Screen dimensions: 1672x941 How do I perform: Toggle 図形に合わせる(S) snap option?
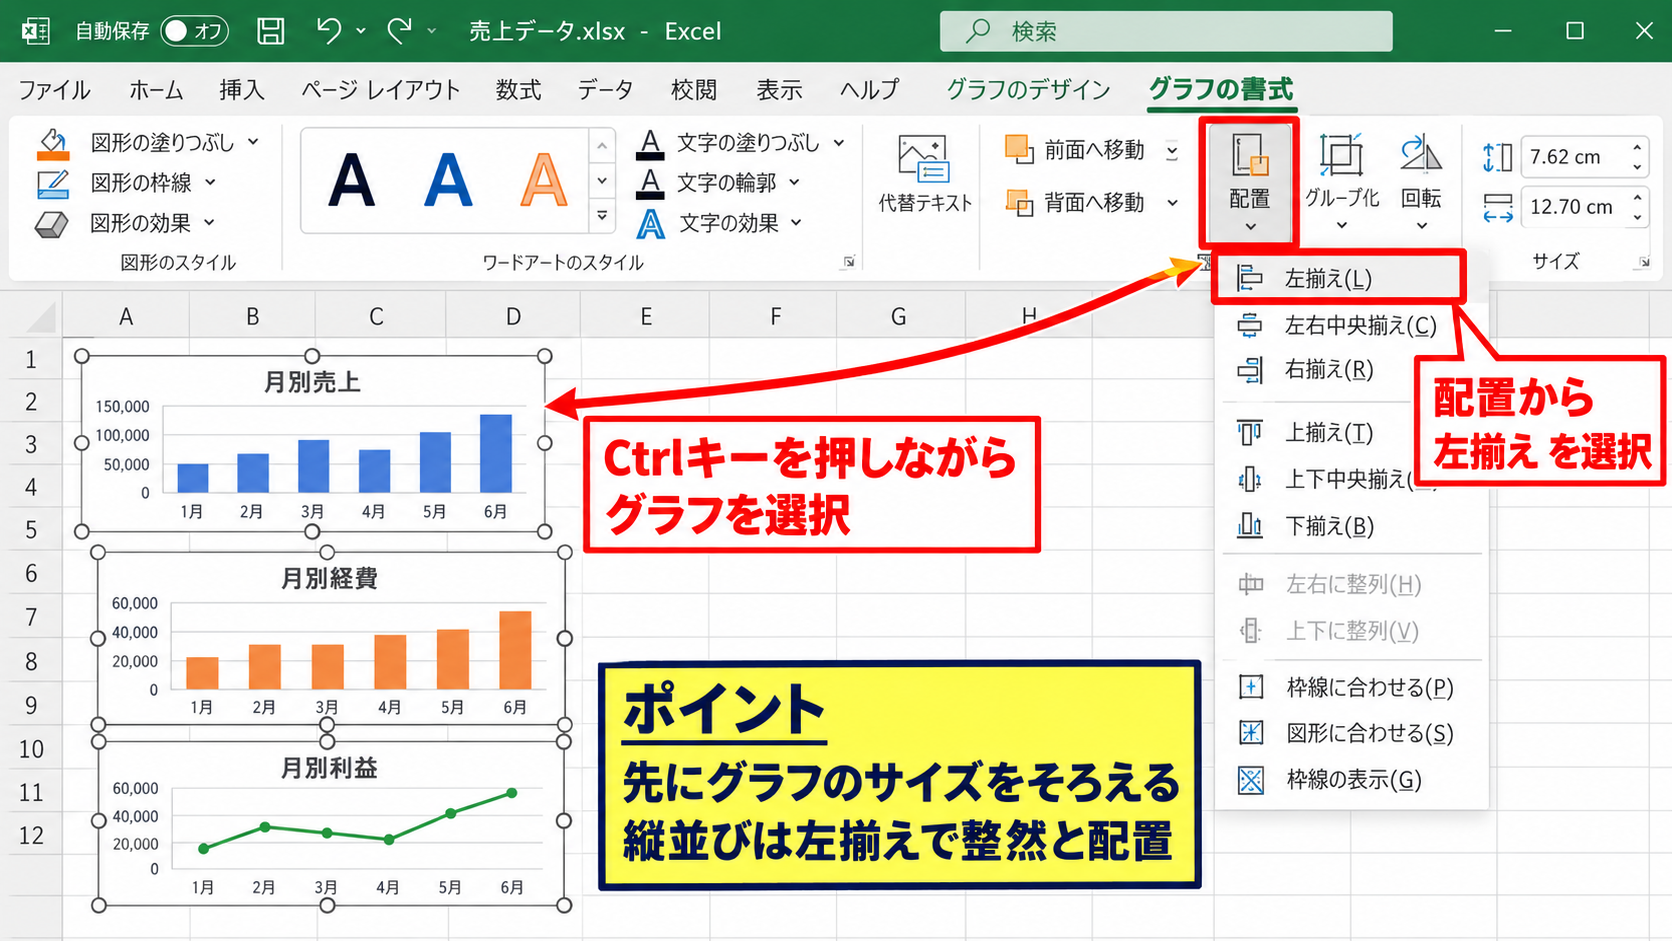coord(1351,734)
